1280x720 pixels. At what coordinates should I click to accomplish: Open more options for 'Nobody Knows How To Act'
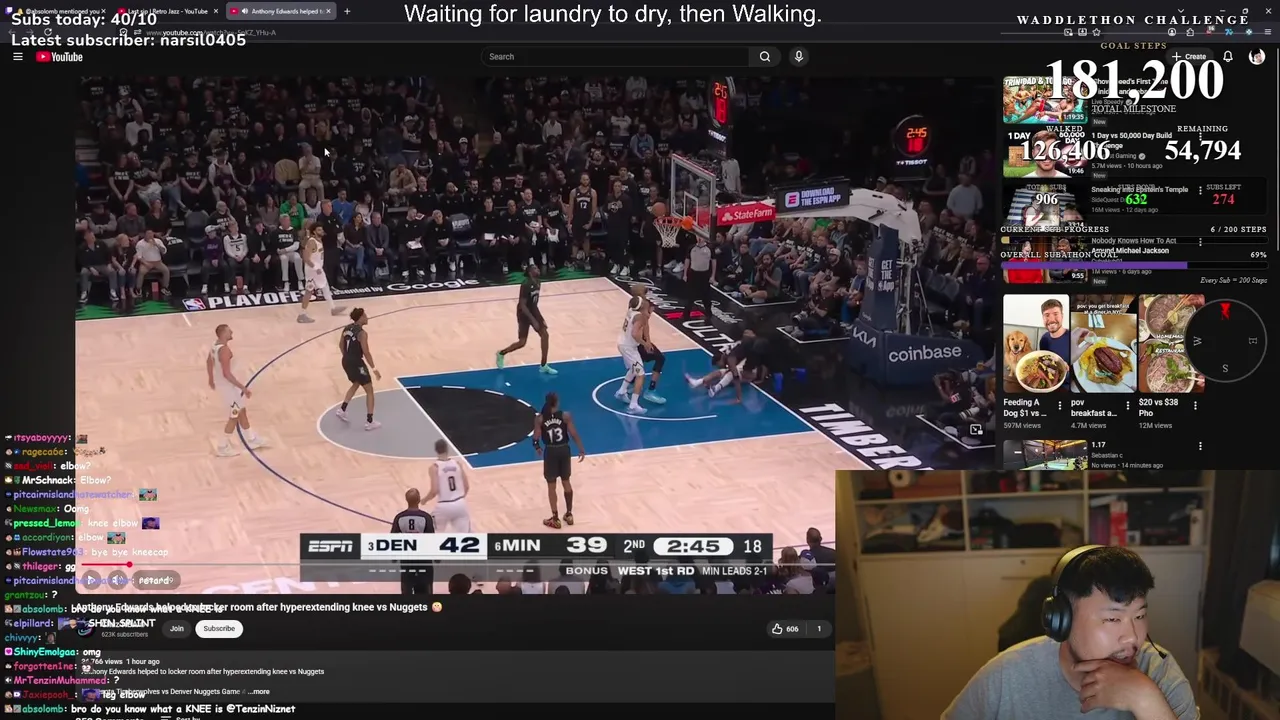coord(1200,242)
